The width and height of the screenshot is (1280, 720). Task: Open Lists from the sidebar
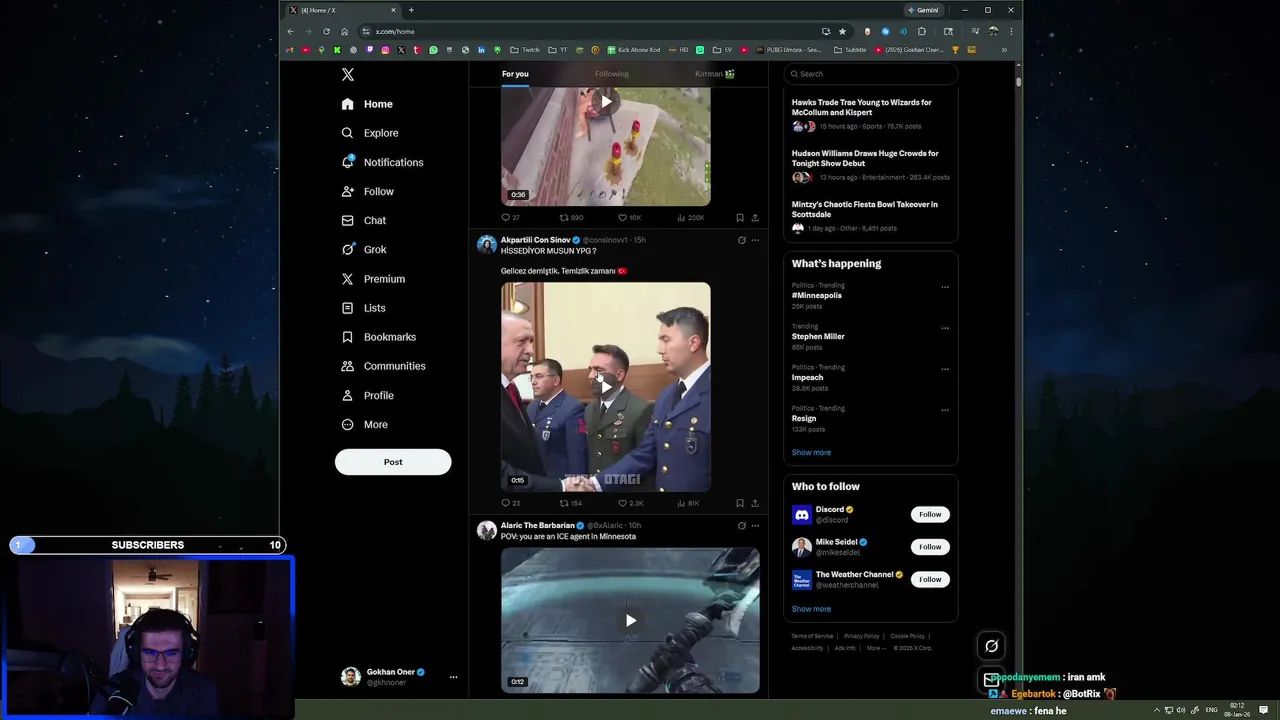pos(363,308)
